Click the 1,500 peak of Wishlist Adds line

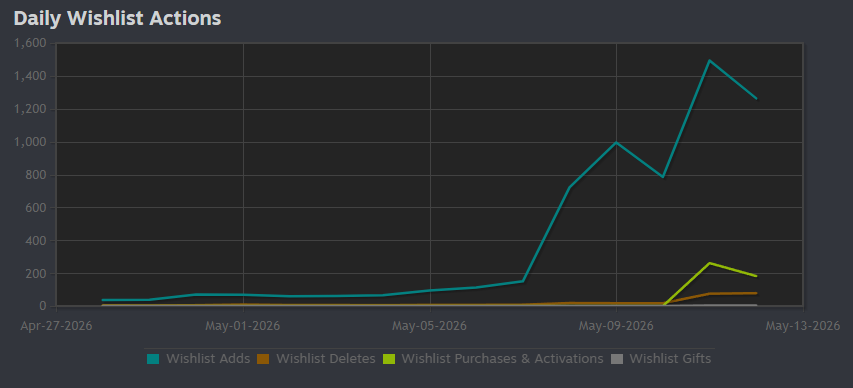point(709,60)
